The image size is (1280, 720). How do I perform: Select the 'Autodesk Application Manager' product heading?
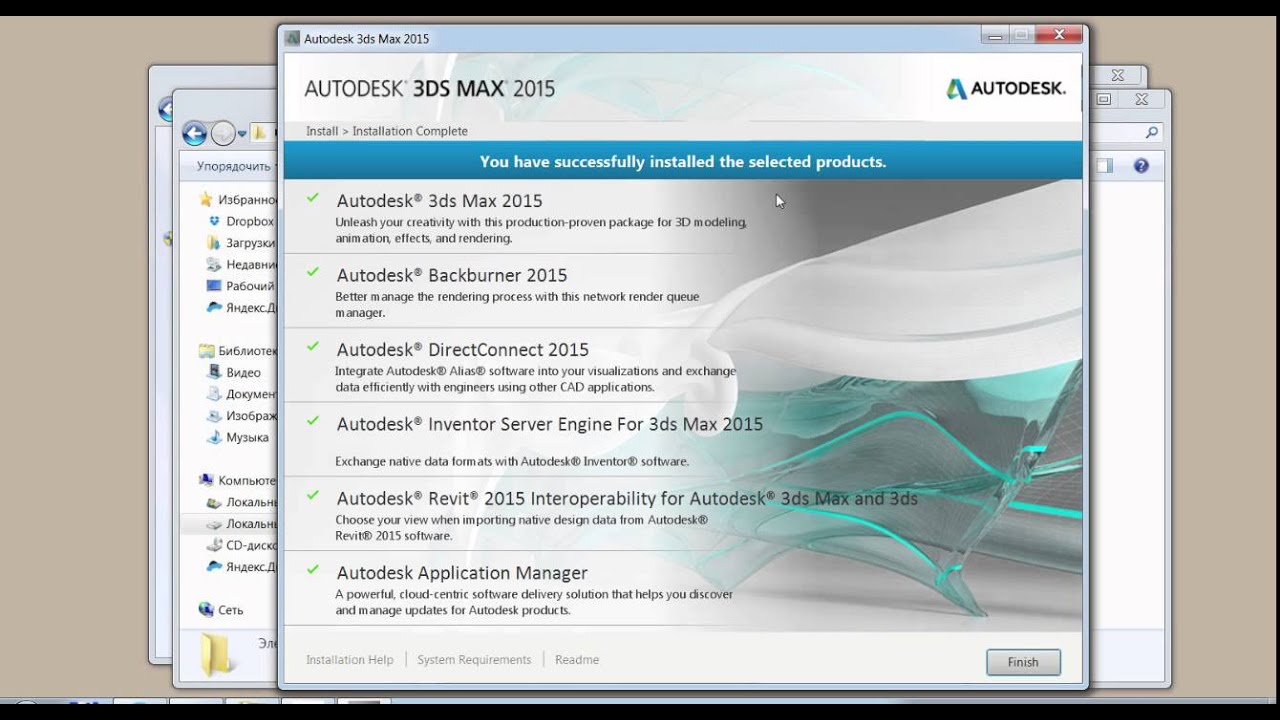462,573
